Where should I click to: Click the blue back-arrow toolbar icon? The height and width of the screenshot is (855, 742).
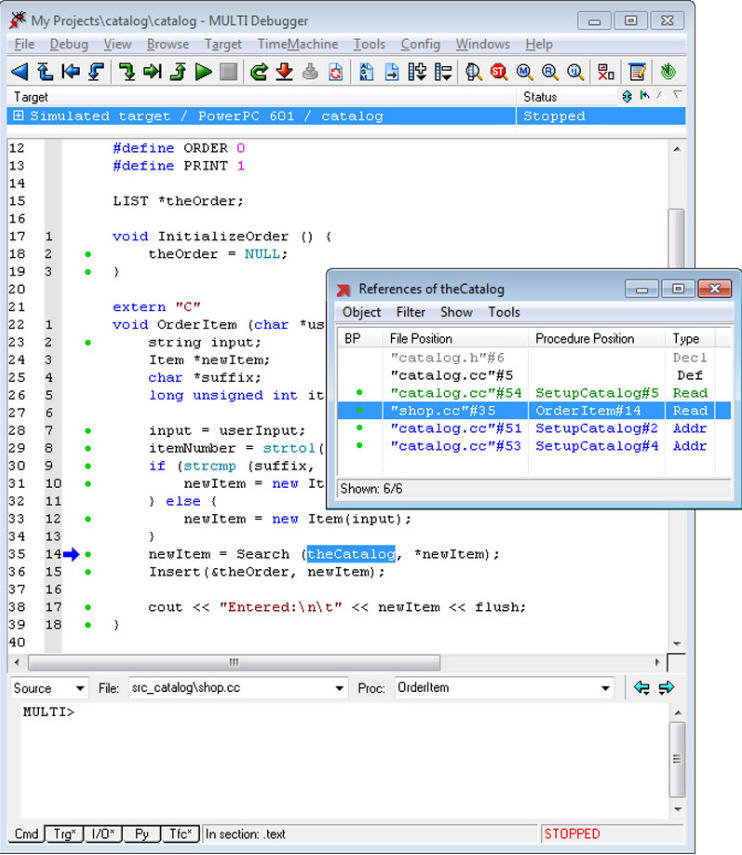click(19, 71)
